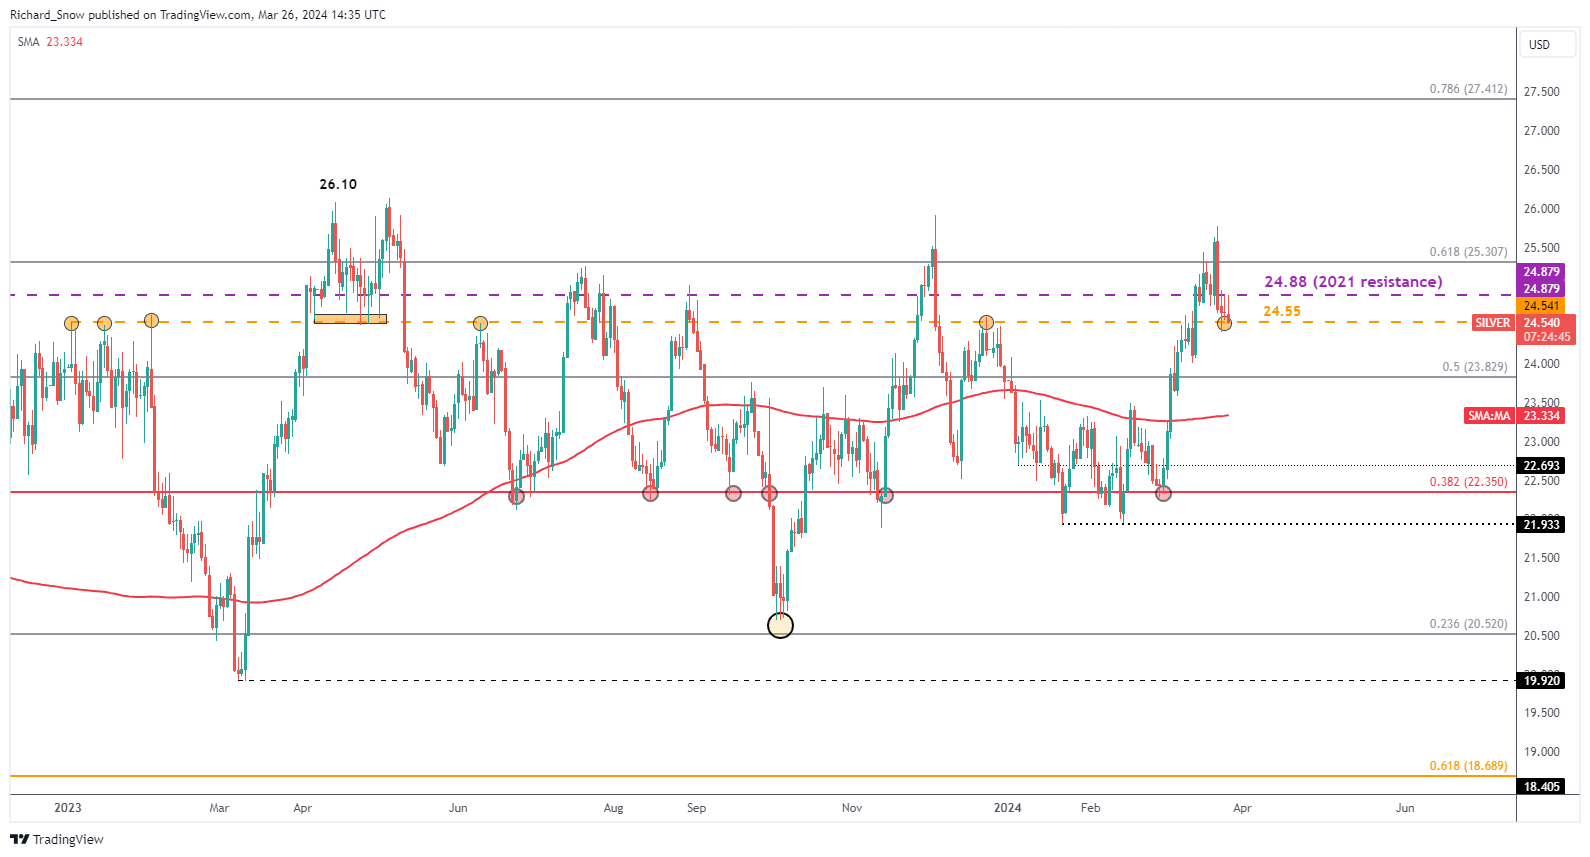The height and width of the screenshot is (857, 1590).
Task: Select the 21.933 price tag on axis
Action: click(1541, 525)
